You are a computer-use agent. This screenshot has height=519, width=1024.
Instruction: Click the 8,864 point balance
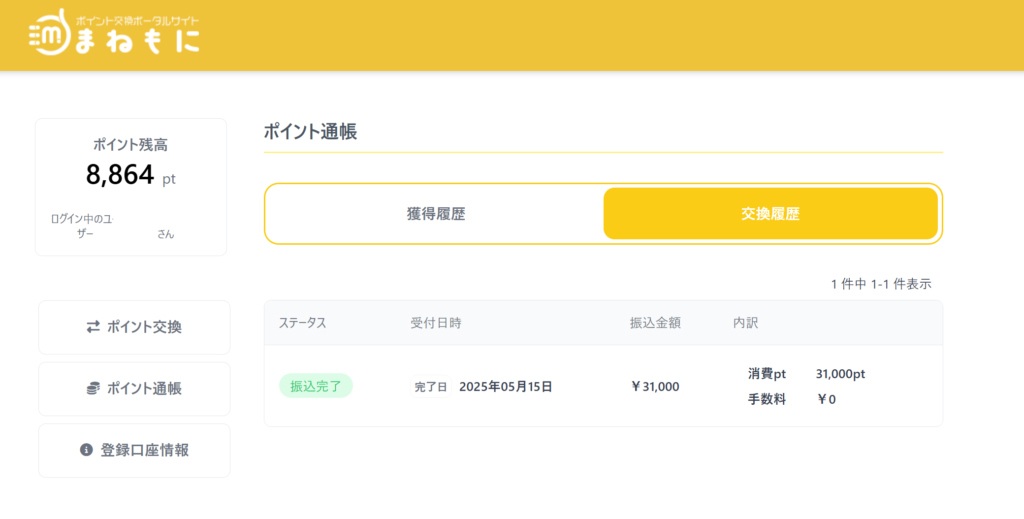[120, 174]
